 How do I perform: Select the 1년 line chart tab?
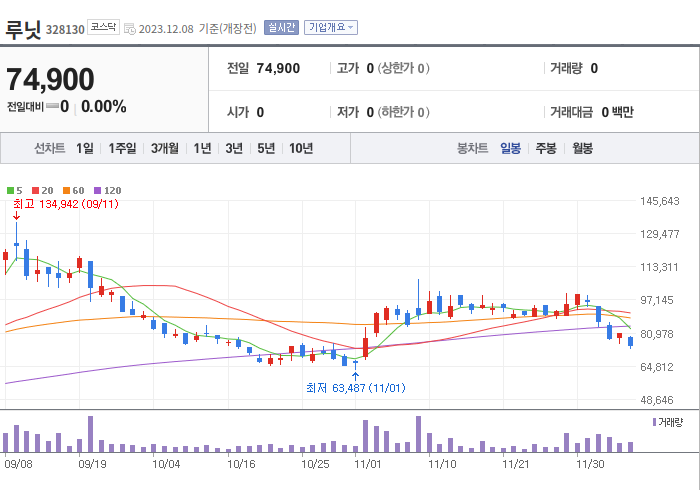click(202, 148)
